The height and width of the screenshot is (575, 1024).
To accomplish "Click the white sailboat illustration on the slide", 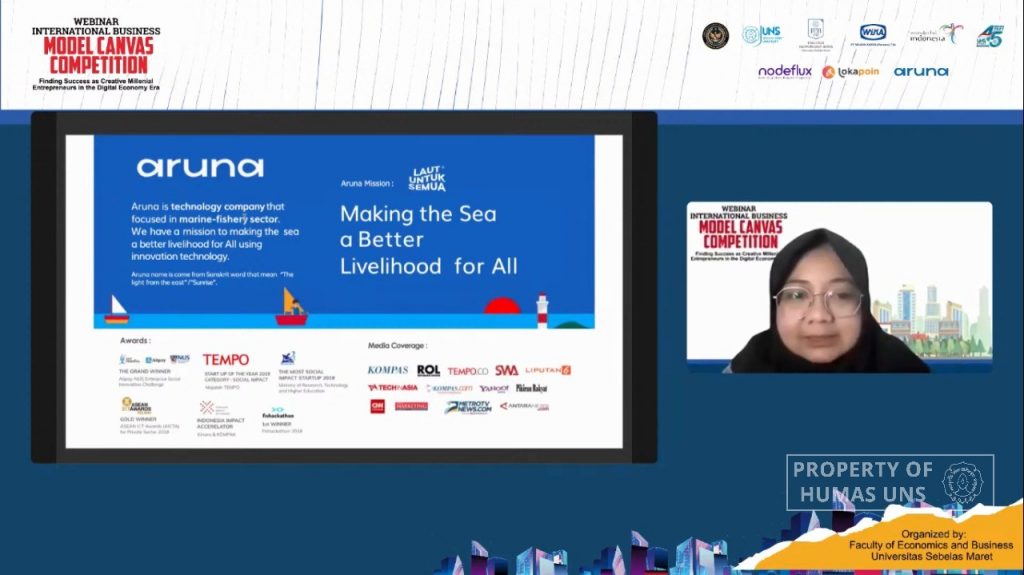I will 117,310.
